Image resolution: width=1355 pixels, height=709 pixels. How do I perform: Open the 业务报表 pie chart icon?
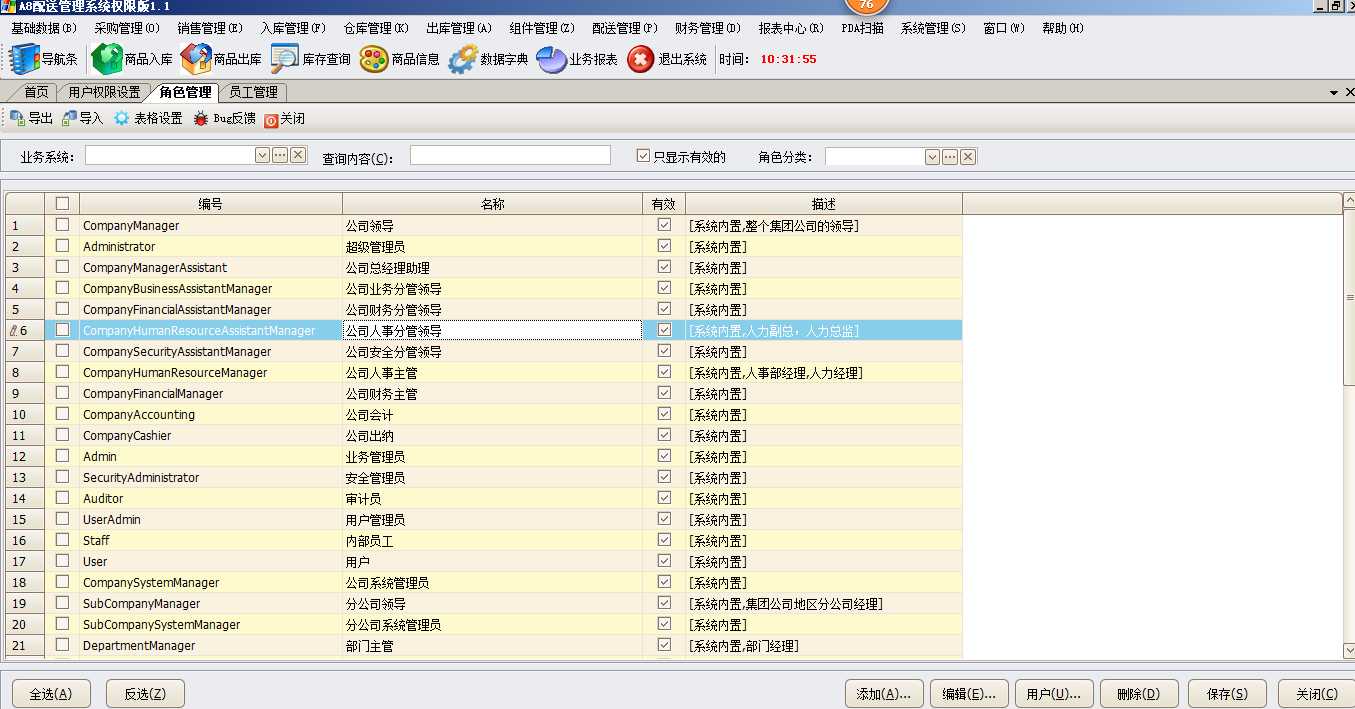point(552,59)
